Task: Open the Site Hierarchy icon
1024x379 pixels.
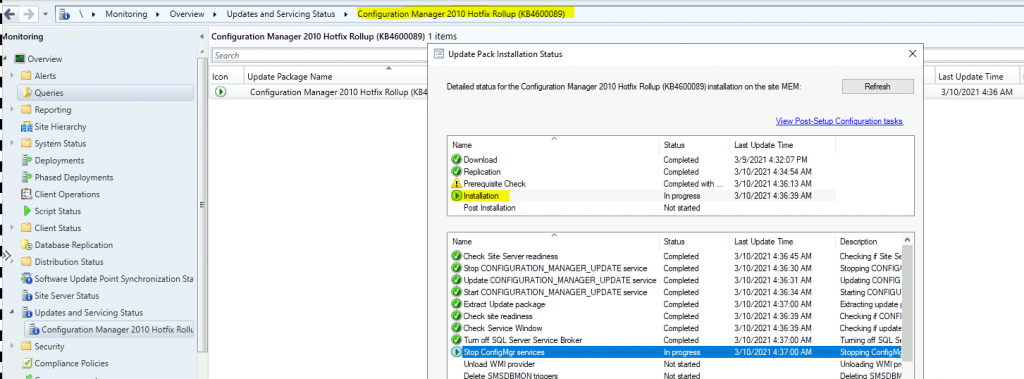Action: [x=26, y=127]
